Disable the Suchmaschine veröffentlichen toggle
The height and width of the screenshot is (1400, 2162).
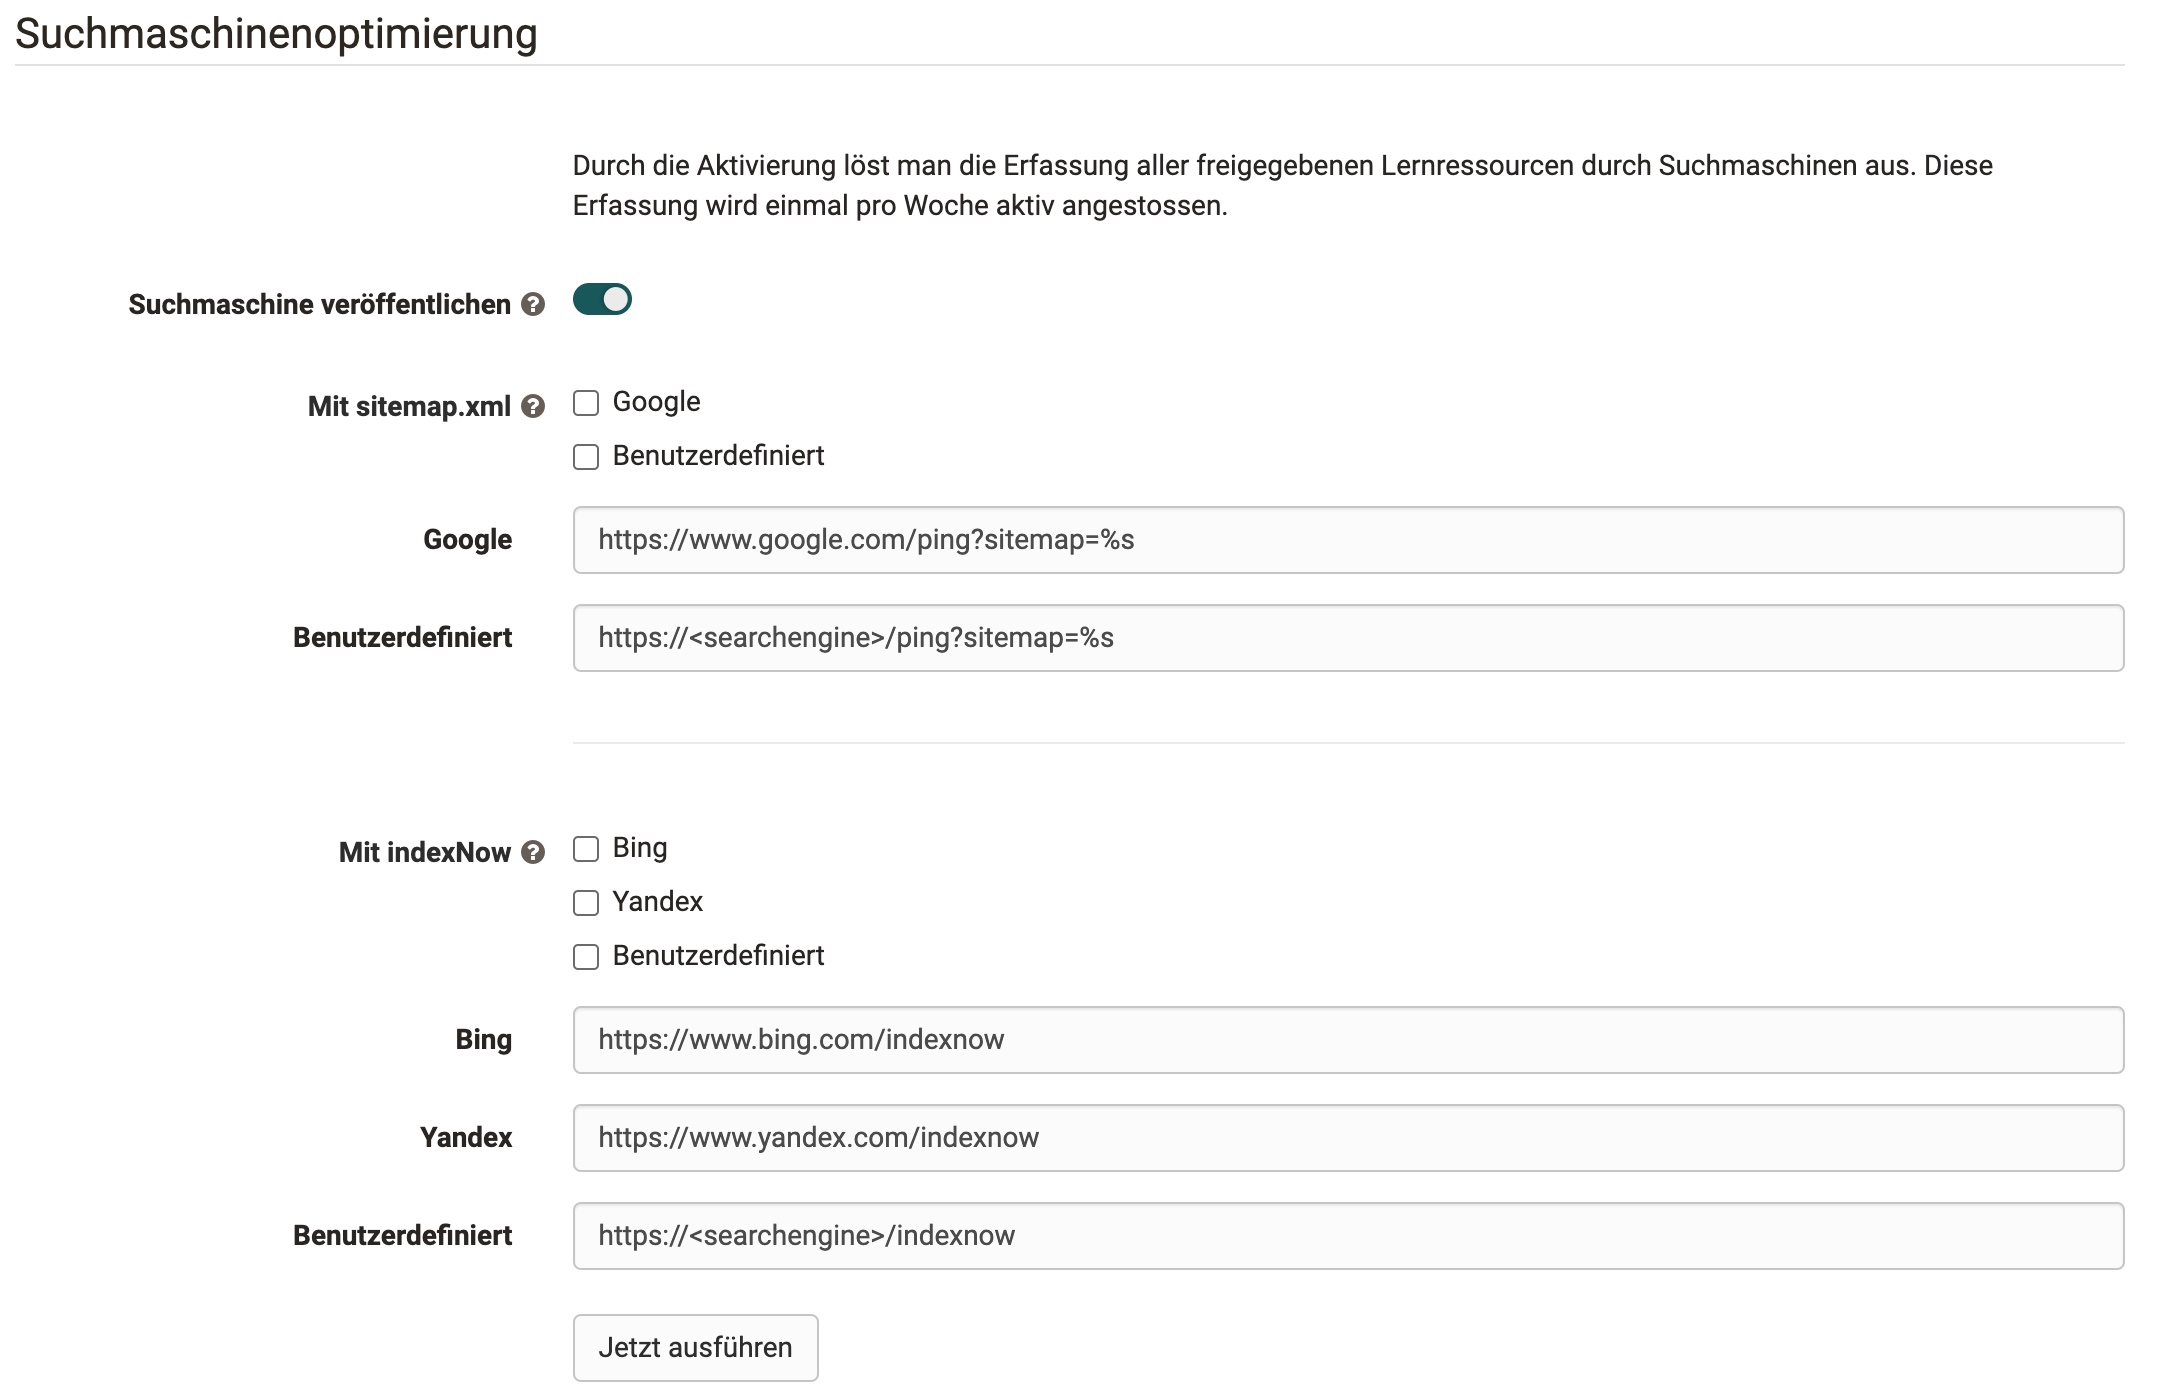coord(601,299)
